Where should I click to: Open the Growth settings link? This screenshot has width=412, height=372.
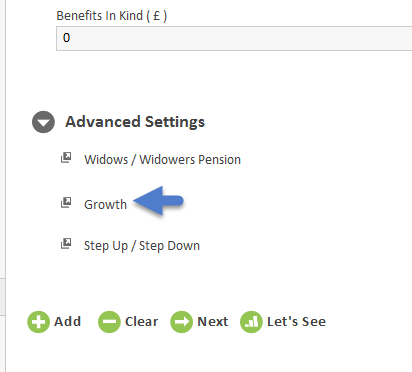pyautogui.click(x=105, y=204)
